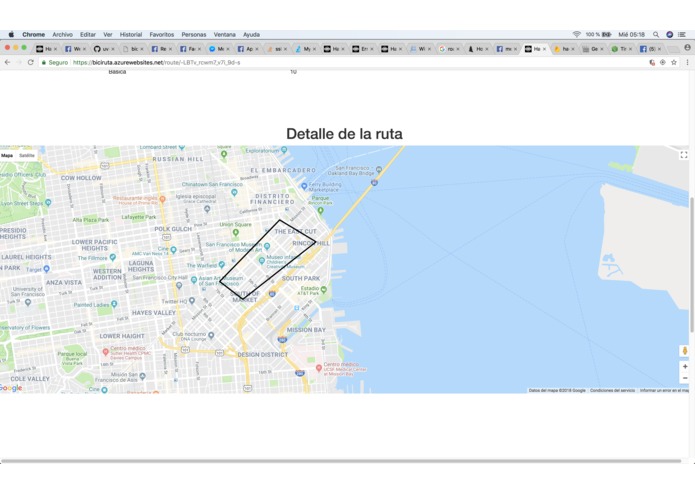Click the menu bar clock Mié 05:18
The image size is (695, 494).
tap(632, 35)
